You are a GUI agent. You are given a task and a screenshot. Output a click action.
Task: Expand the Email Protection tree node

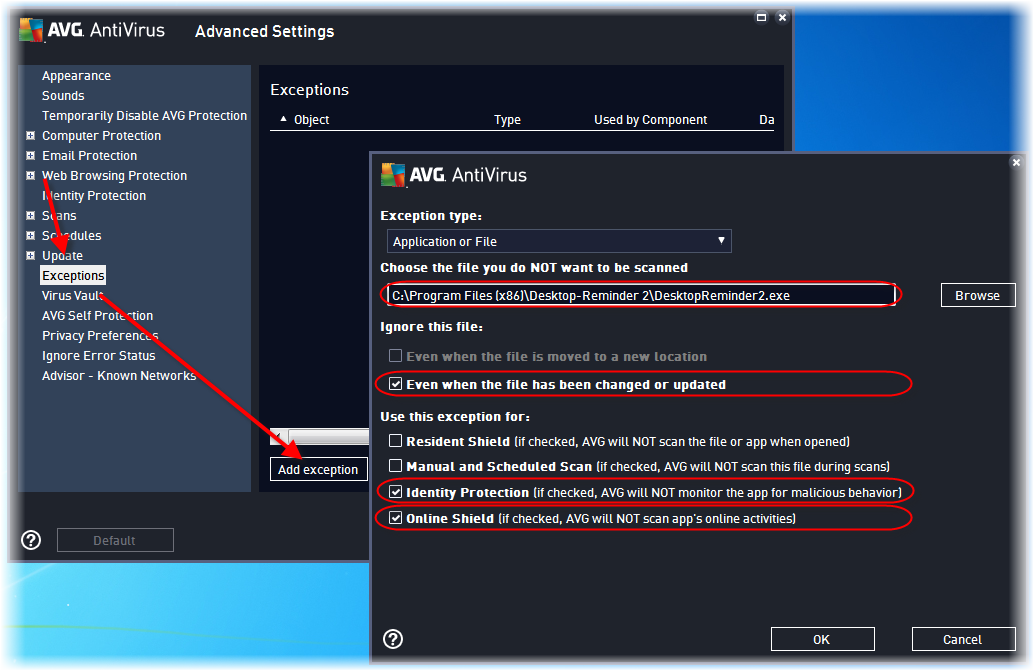pyautogui.click(x=30, y=156)
